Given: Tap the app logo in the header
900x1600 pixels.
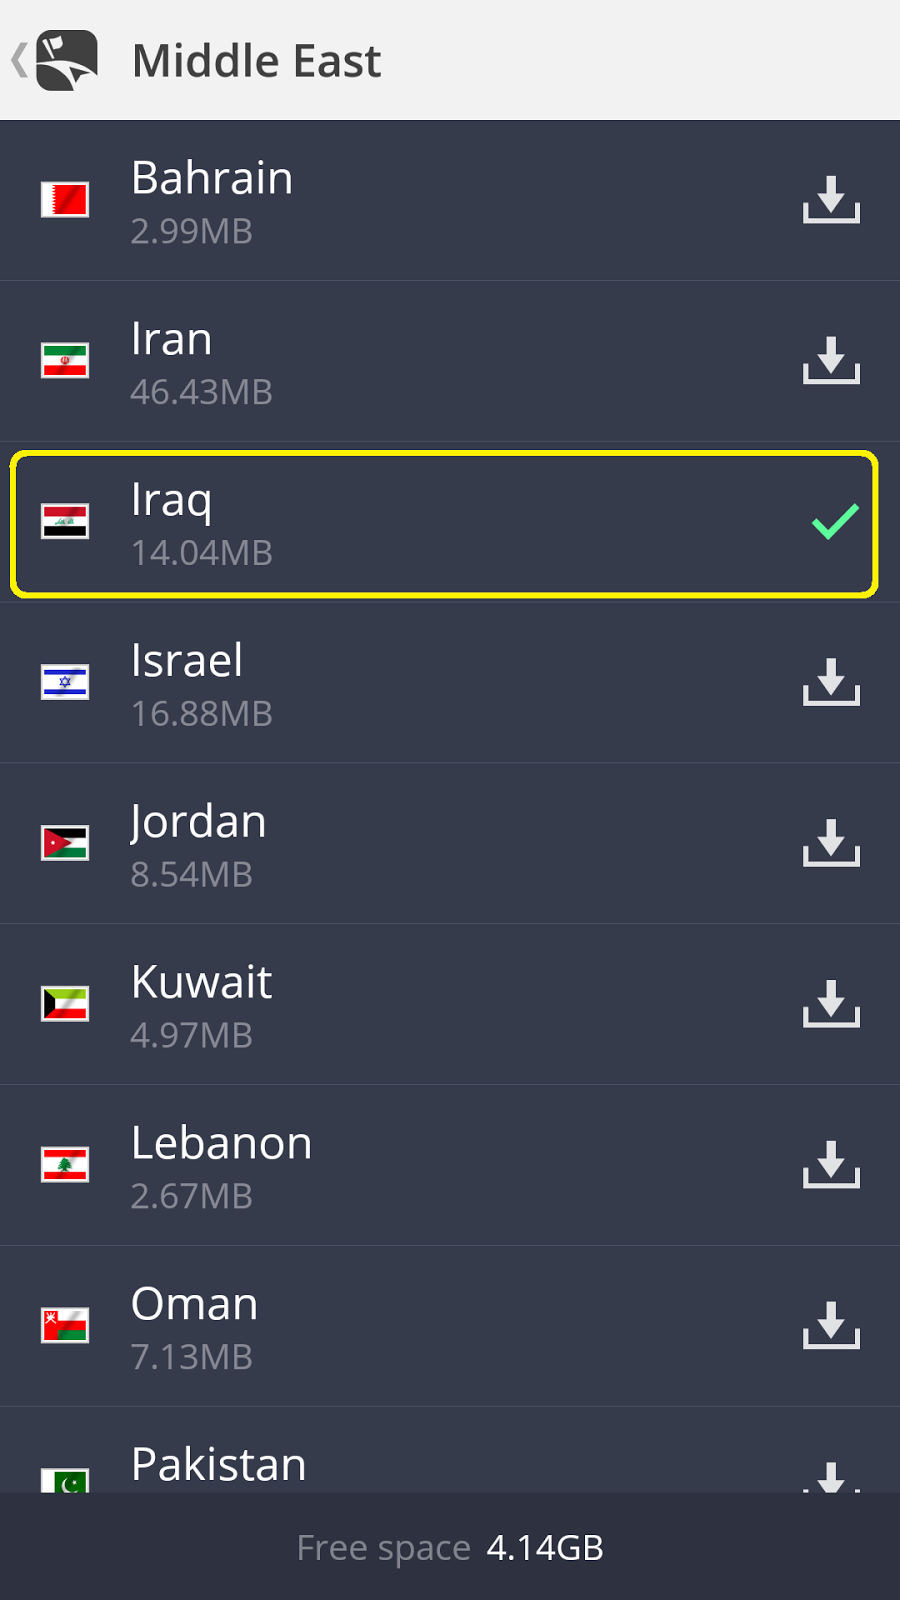Looking at the screenshot, I should [x=67, y=60].
